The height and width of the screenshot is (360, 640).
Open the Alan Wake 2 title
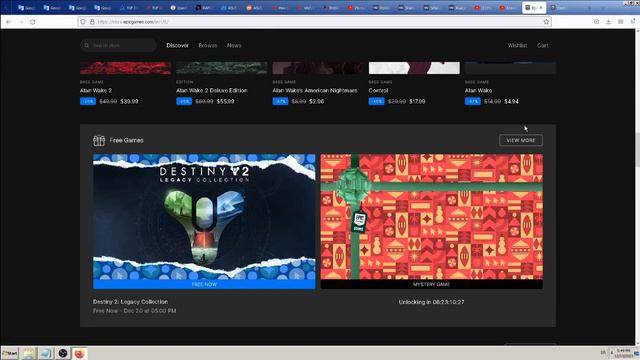point(96,90)
